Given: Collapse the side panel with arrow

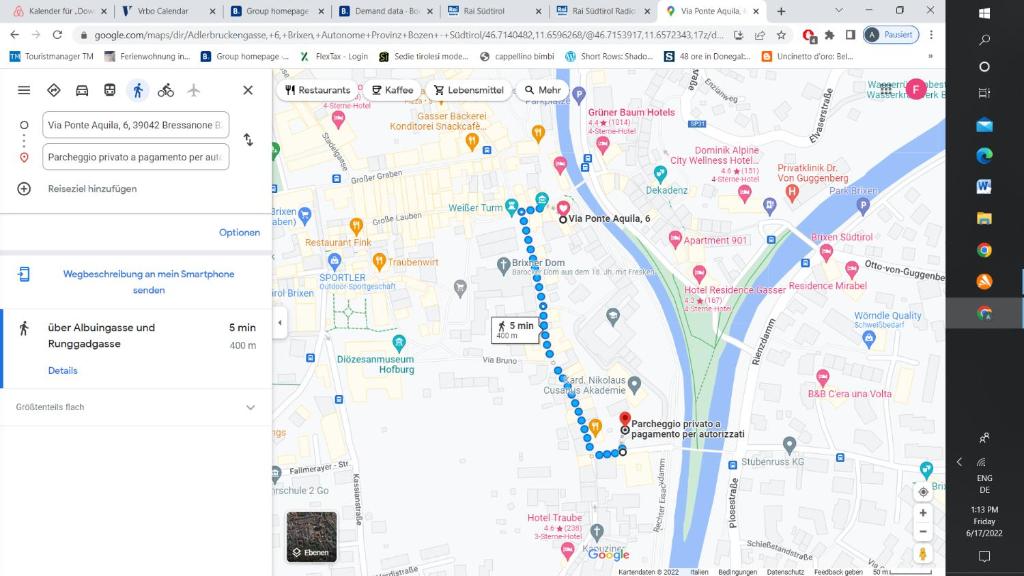Looking at the screenshot, I should (x=279, y=322).
